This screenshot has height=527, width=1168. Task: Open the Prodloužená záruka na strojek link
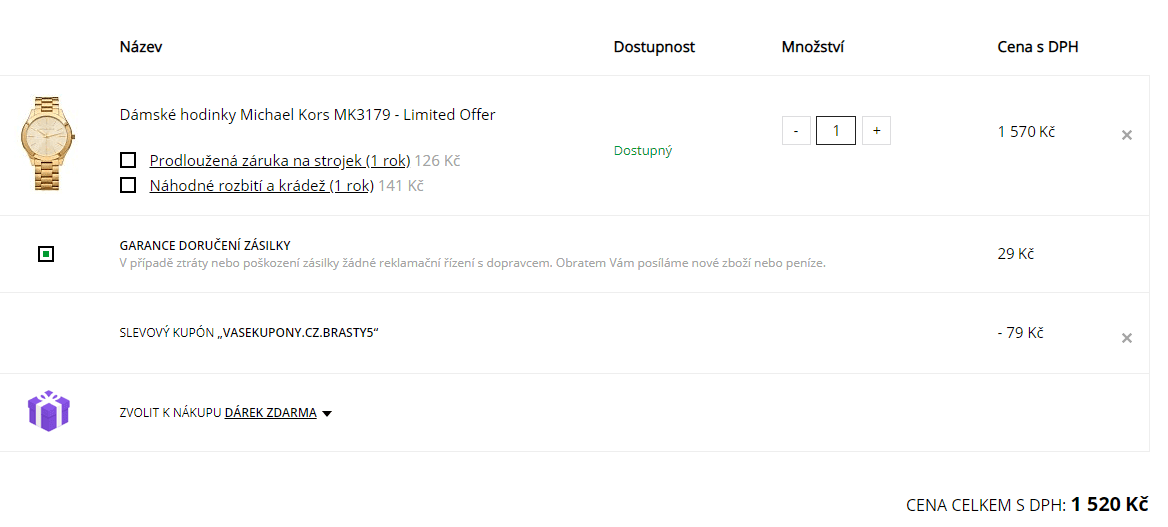[x=279, y=160]
